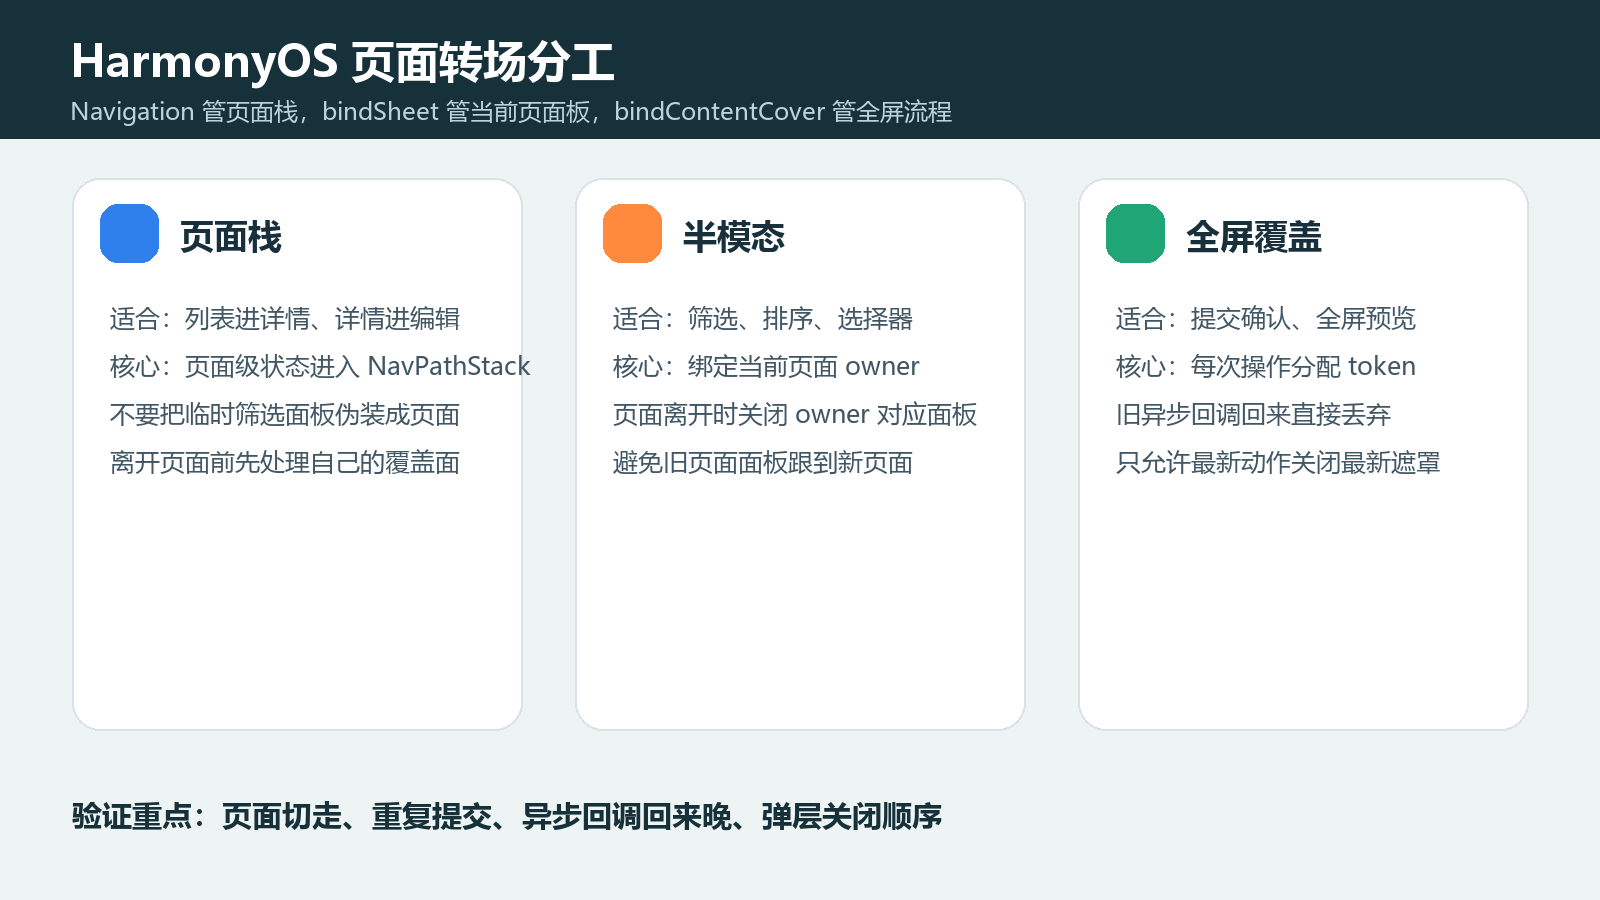1600x900 pixels.
Task: Select the line 适合：提交确认、全屏预览
Action: coord(1266,319)
